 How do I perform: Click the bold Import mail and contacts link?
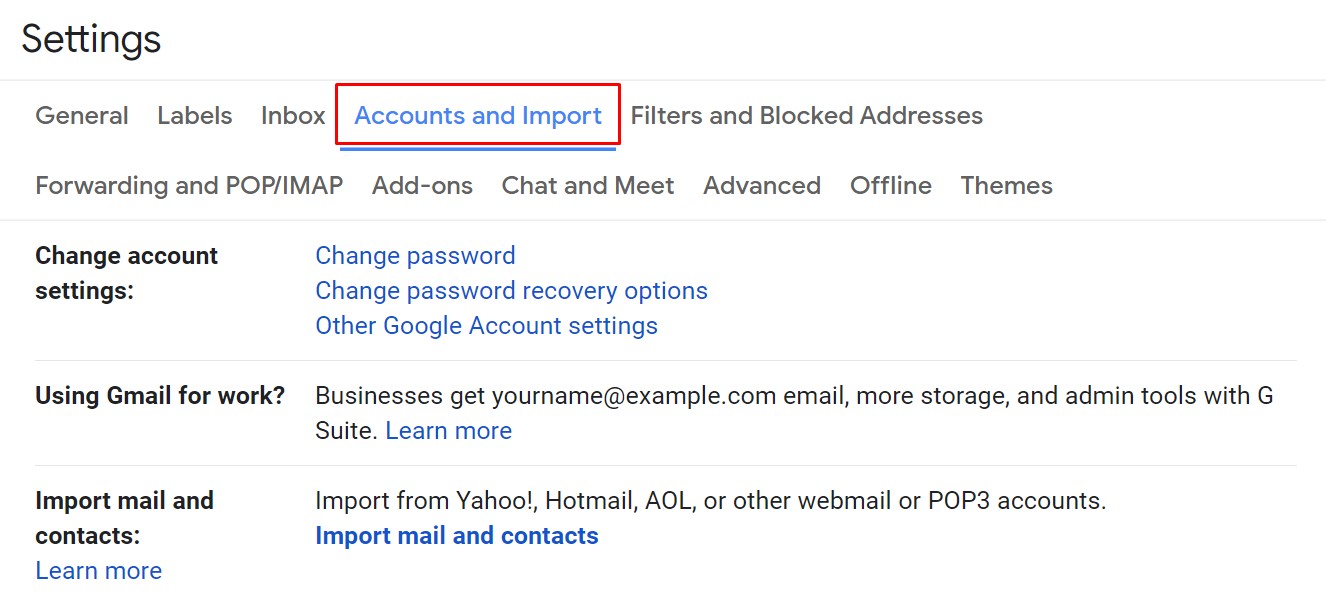[457, 536]
